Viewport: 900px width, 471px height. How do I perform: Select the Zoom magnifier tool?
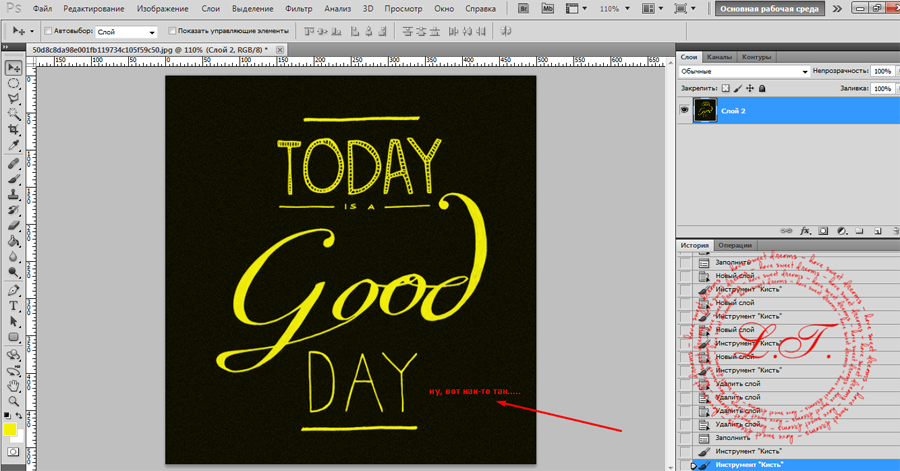(x=13, y=401)
